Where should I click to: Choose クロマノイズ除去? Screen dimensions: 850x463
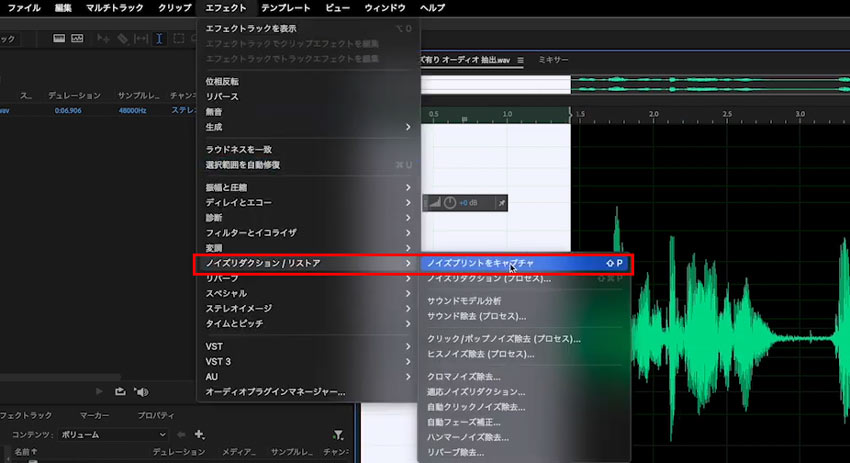tap(525, 377)
